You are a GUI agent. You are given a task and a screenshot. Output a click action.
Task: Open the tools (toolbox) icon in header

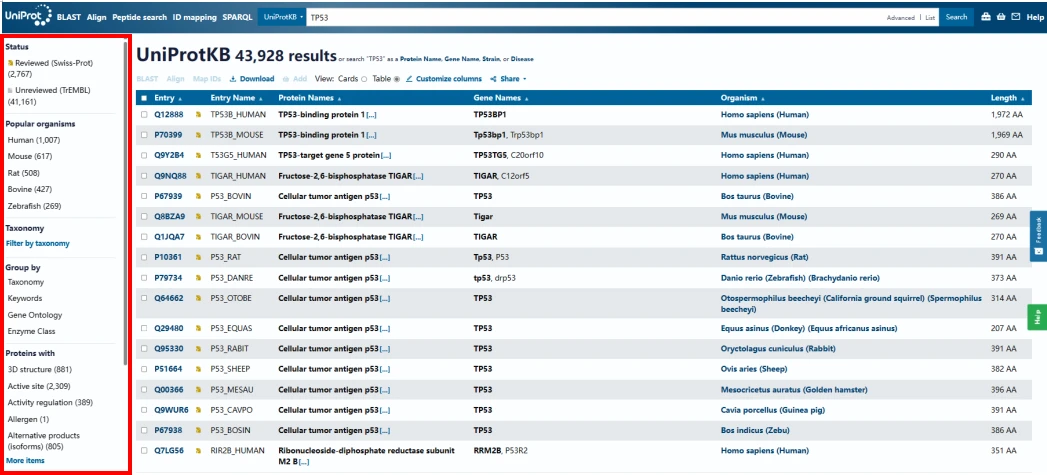[x=986, y=17]
